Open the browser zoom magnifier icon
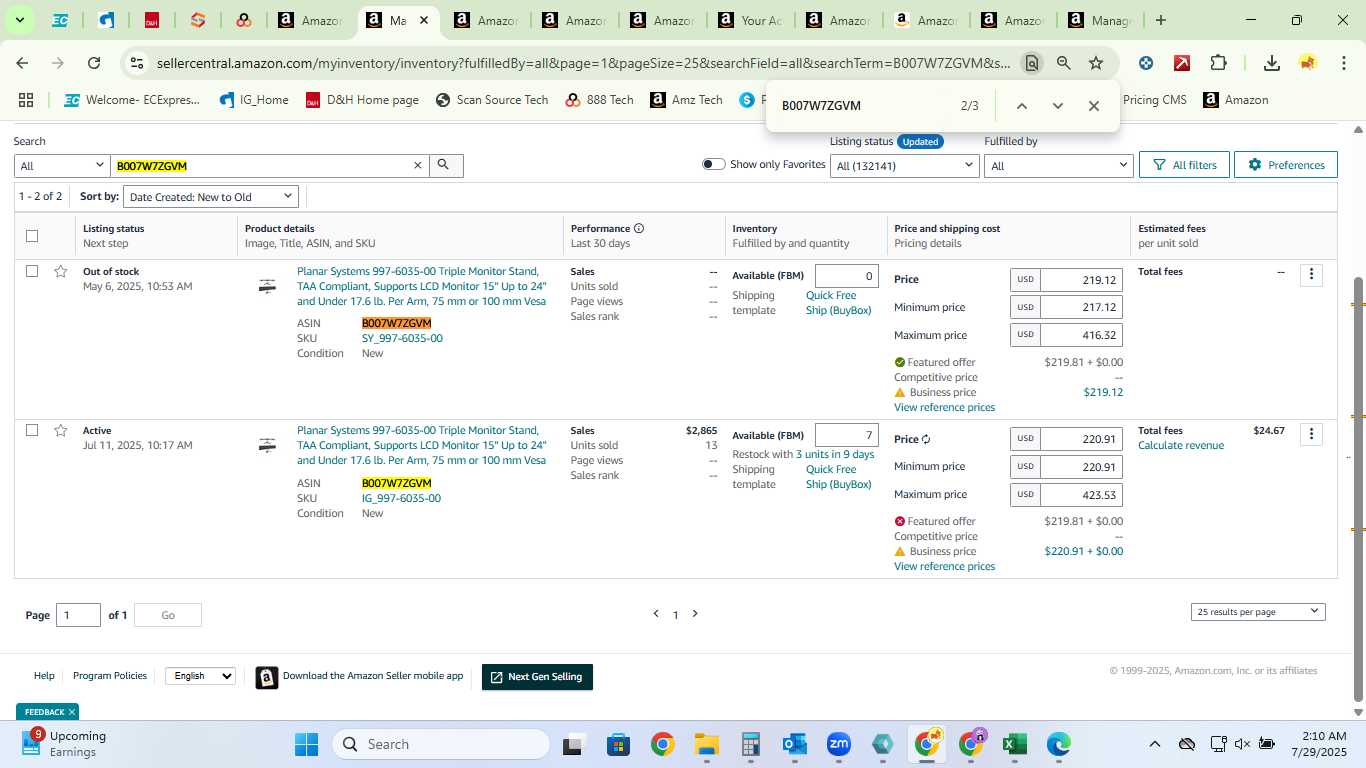 1064,63
